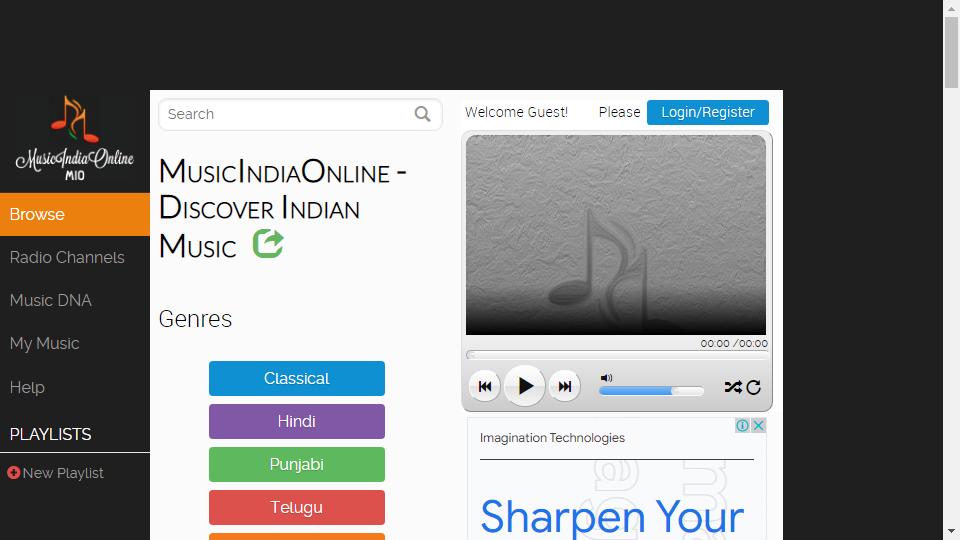The width and height of the screenshot is (960, 540).
Task: Click the search magnifier icon
Action: pos(422,114)
